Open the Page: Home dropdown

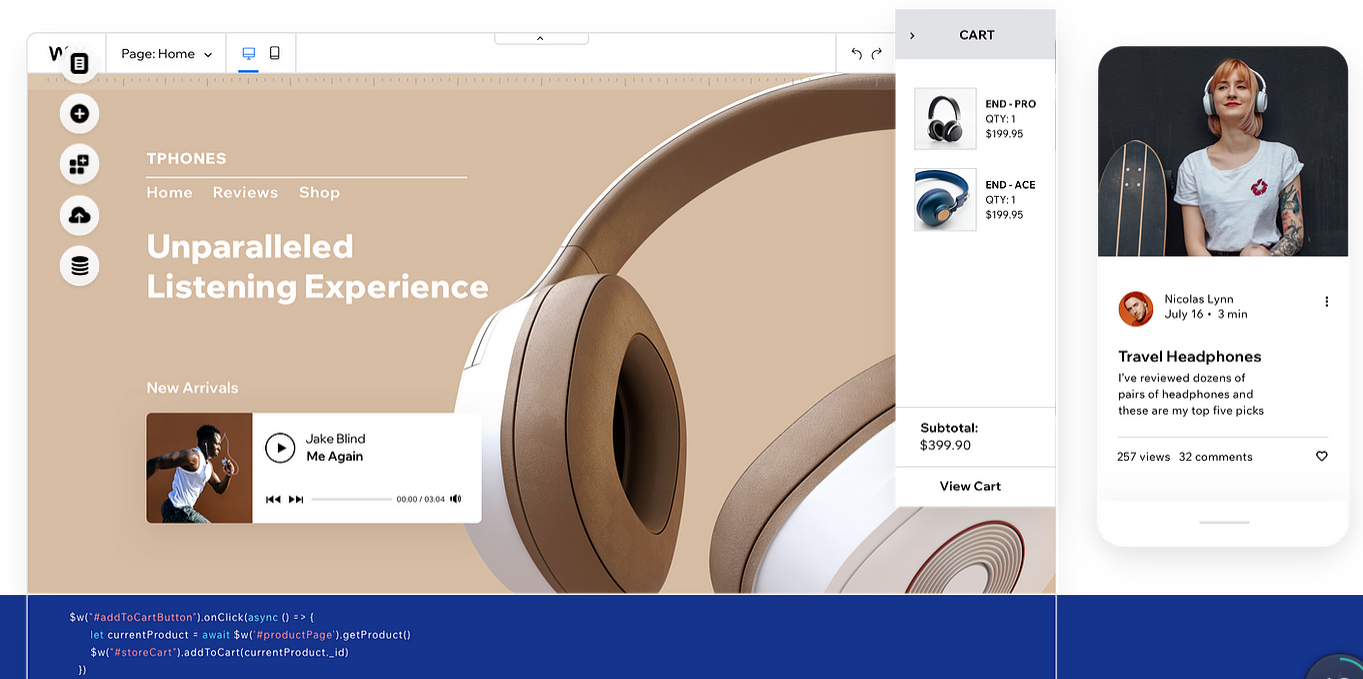click(166, 54)
